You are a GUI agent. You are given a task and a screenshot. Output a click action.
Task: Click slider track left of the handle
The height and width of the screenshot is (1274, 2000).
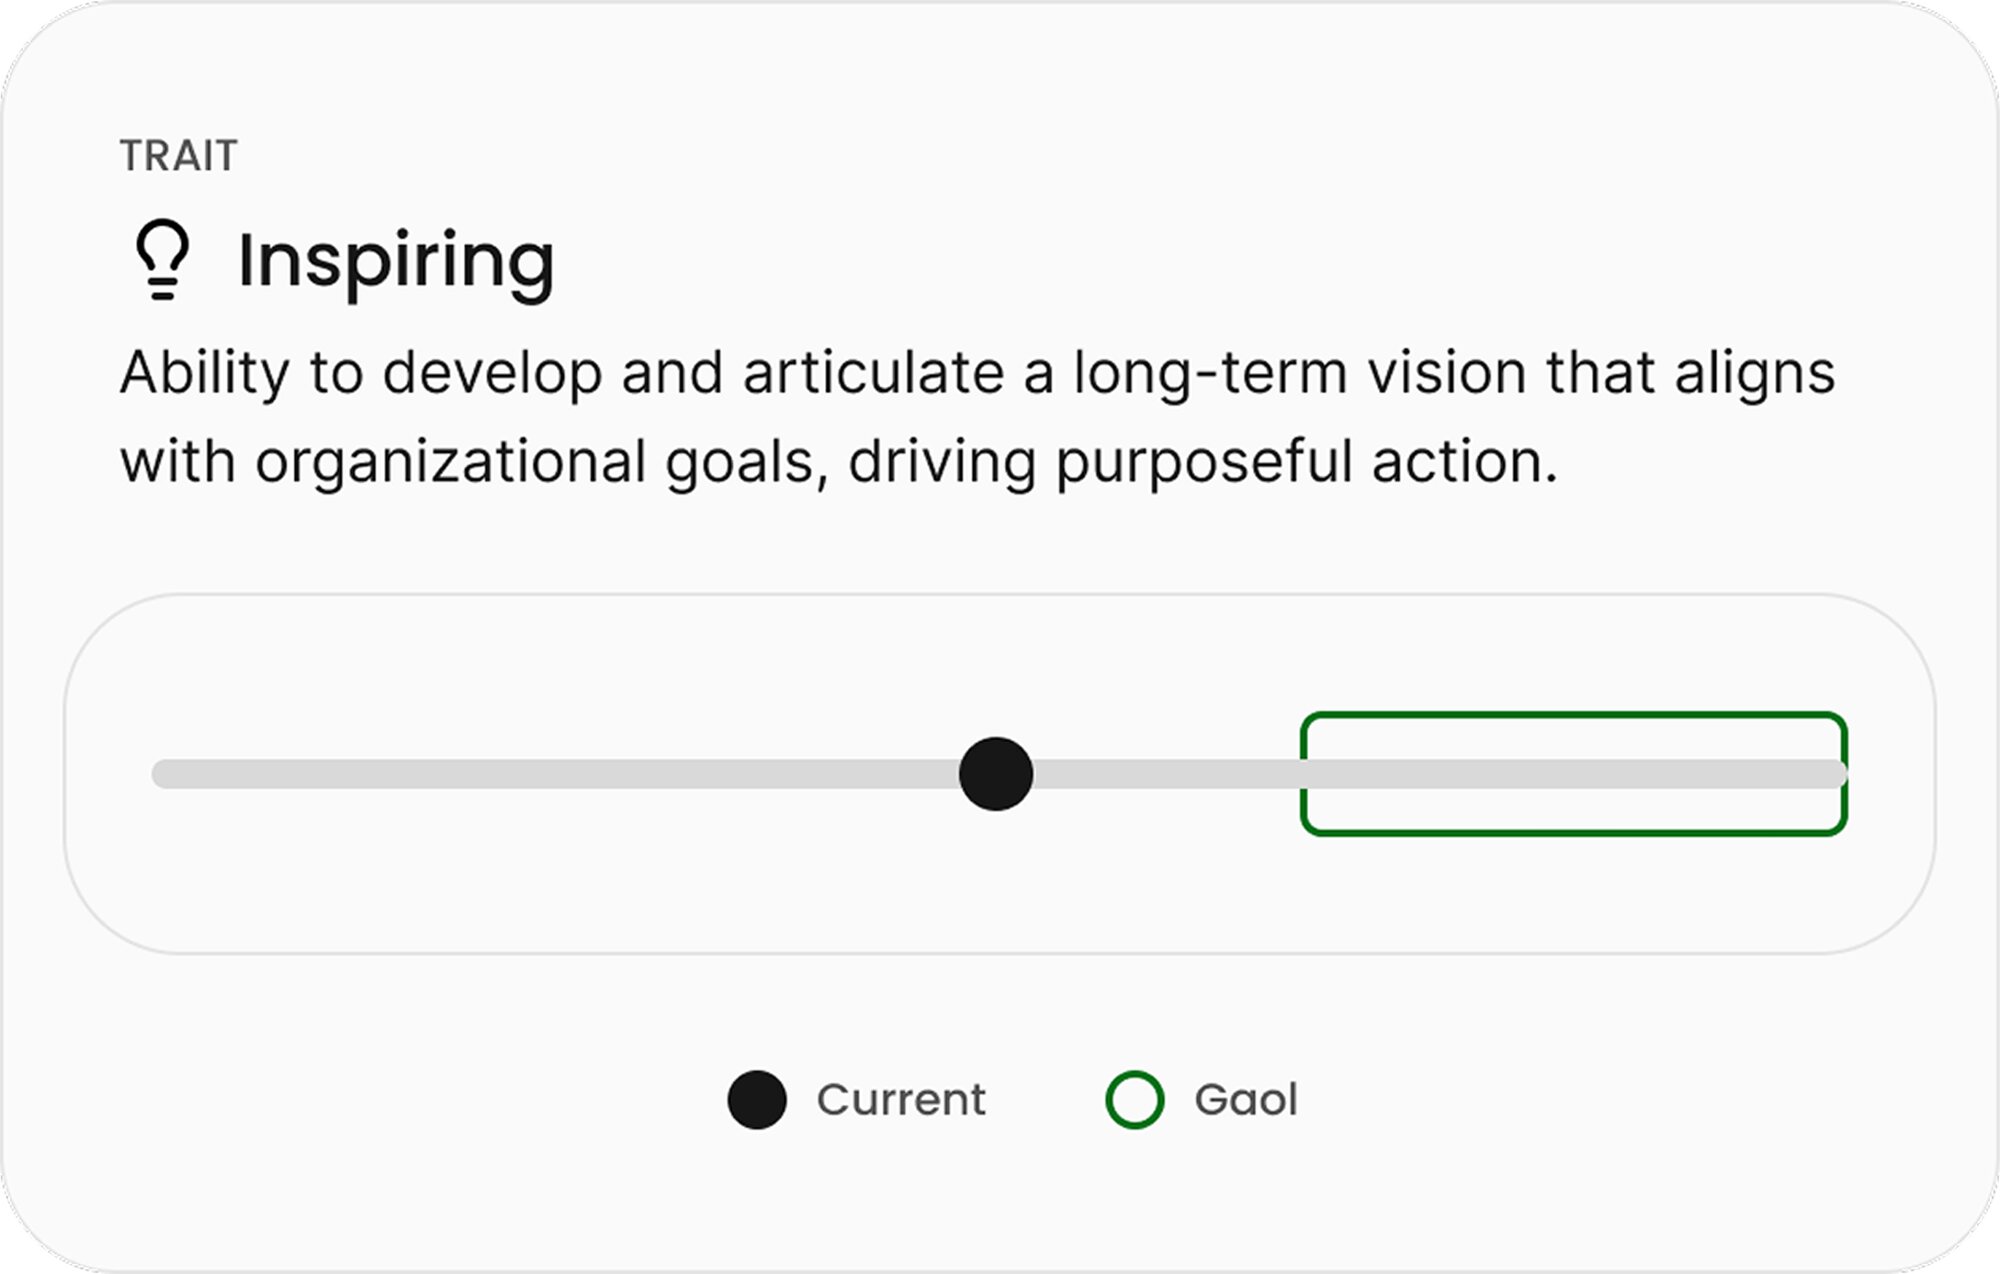(555, 774)
